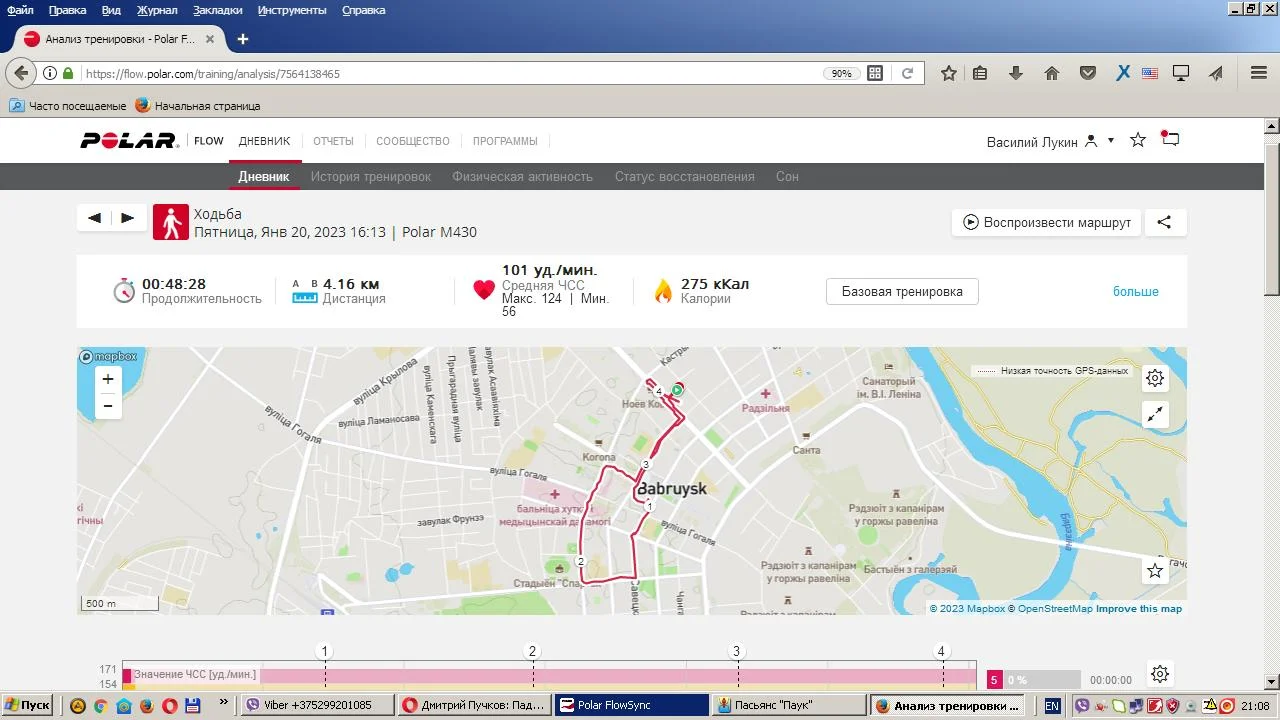Zoom in on the map
Screen dimensions: 1280x720
(108, 379)
